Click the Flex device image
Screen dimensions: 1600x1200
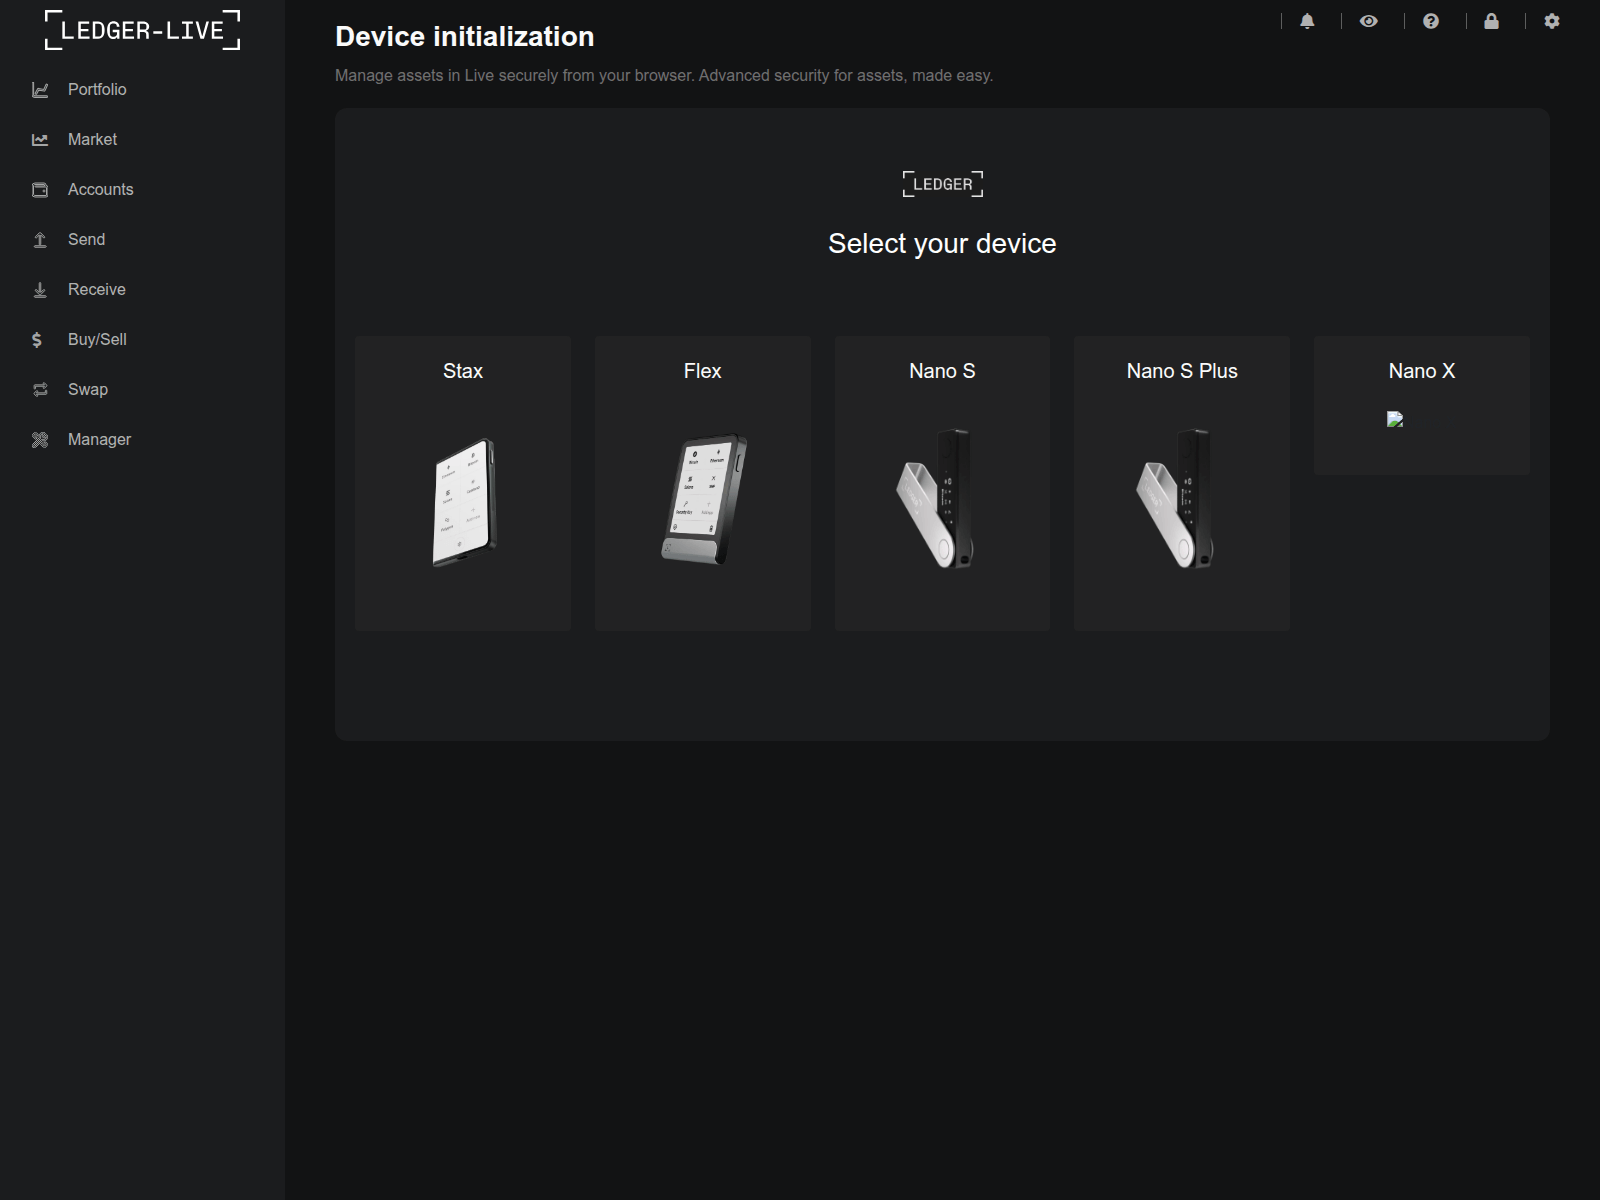704,499
